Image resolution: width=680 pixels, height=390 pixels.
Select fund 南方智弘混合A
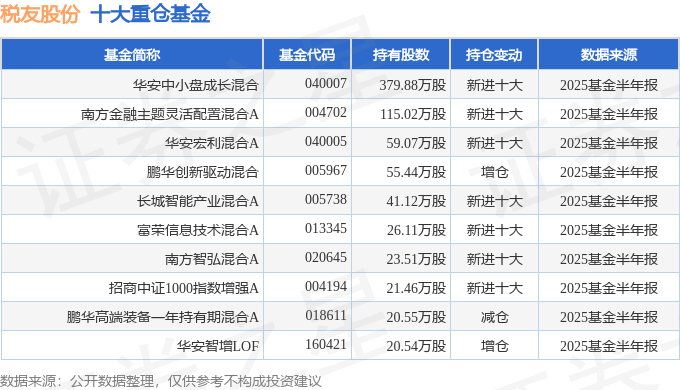(212, 259)
